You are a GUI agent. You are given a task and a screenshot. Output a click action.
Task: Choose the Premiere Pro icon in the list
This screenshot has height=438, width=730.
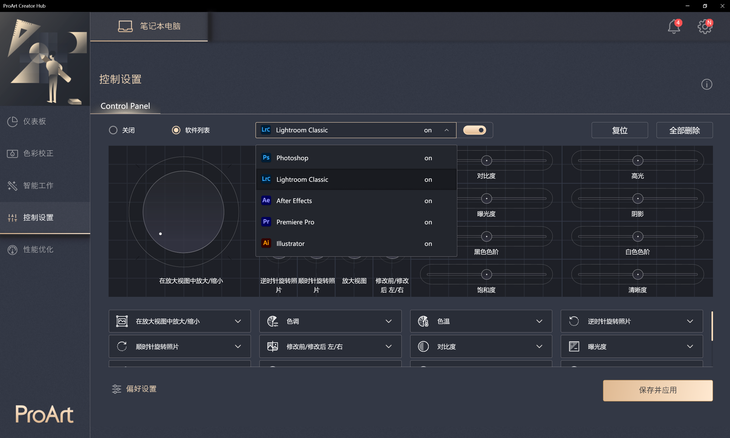pos(266,222)
